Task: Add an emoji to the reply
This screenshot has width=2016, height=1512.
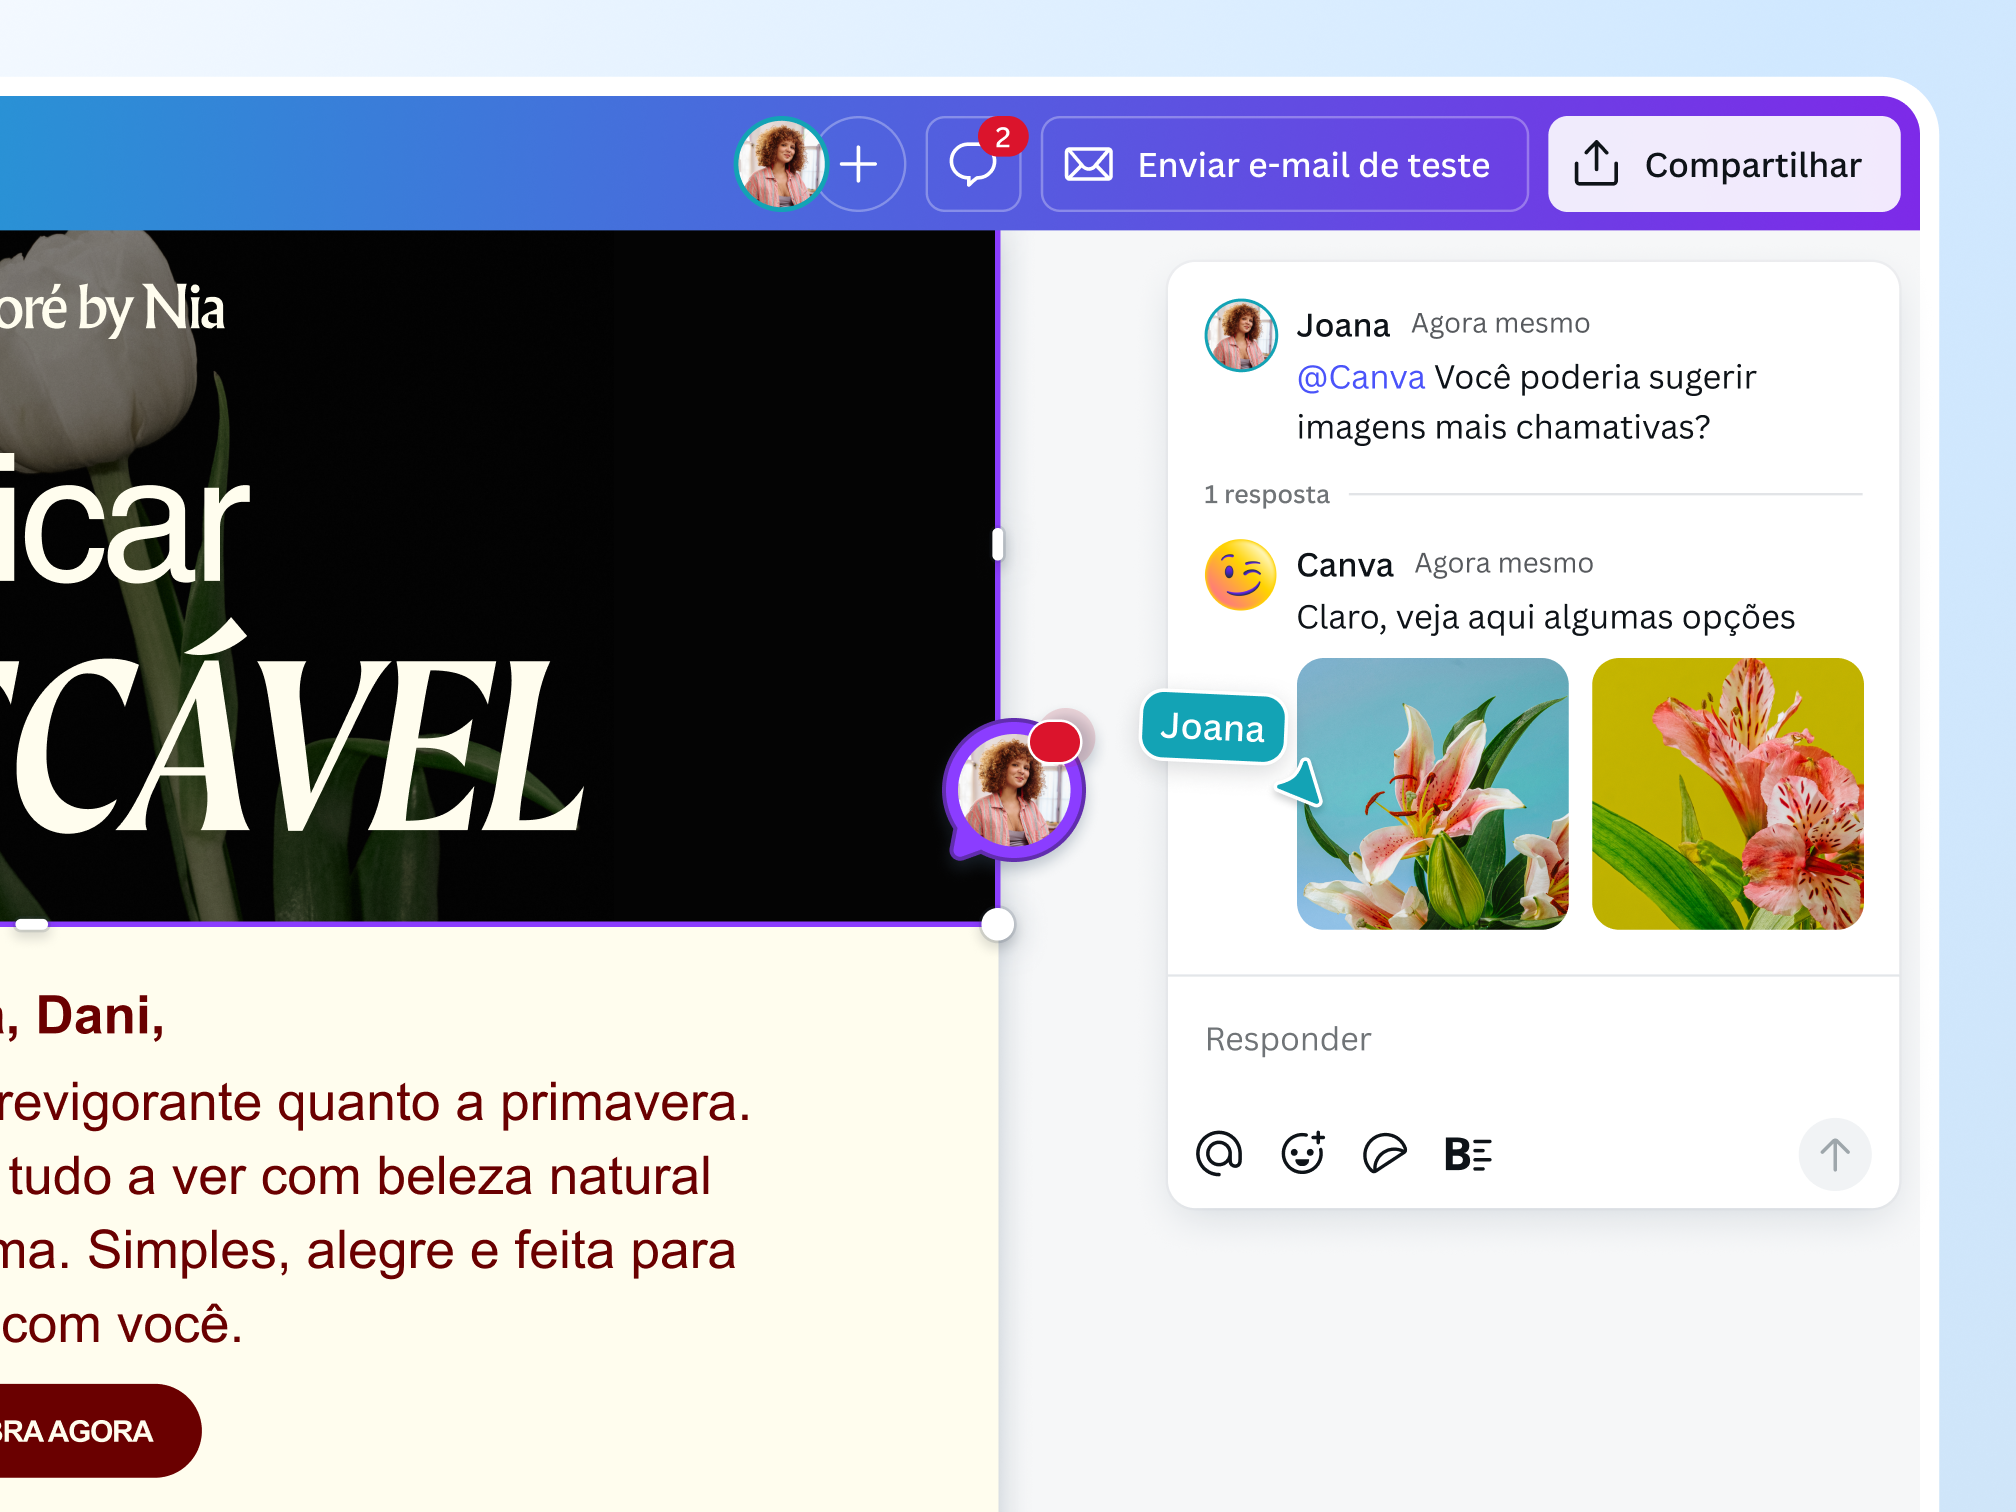Action: [x=1303, y=1154]
